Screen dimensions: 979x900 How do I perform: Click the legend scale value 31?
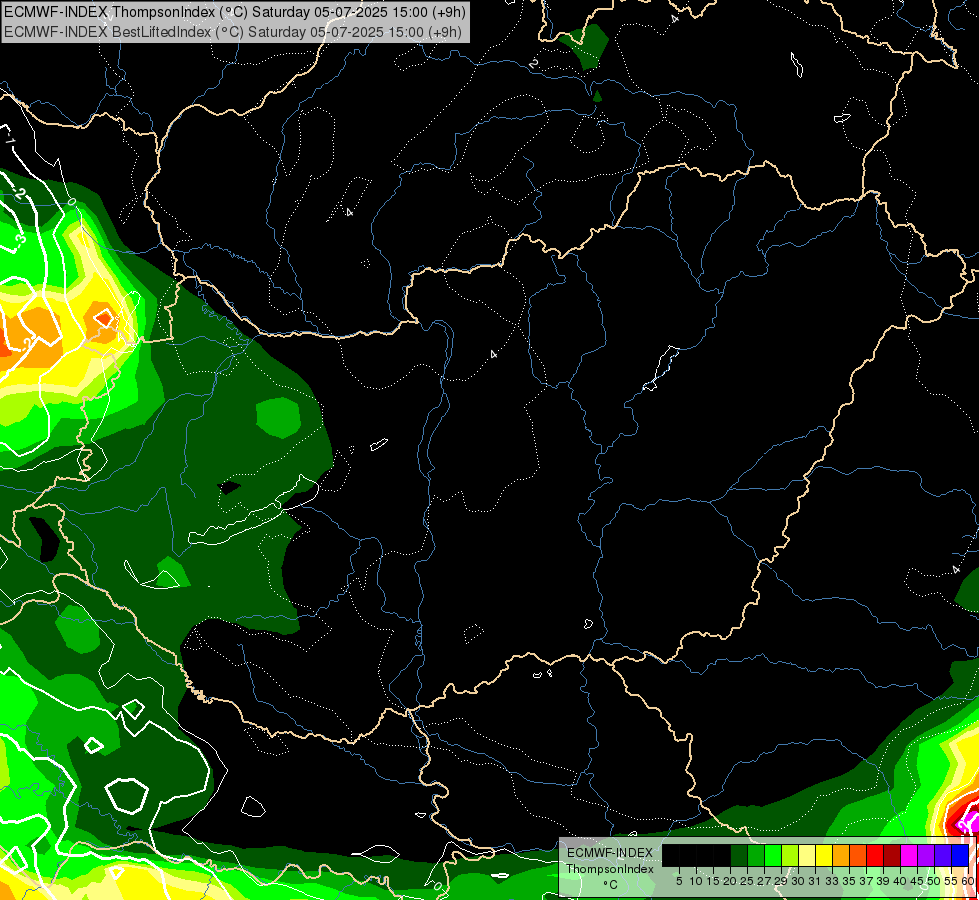815,881
